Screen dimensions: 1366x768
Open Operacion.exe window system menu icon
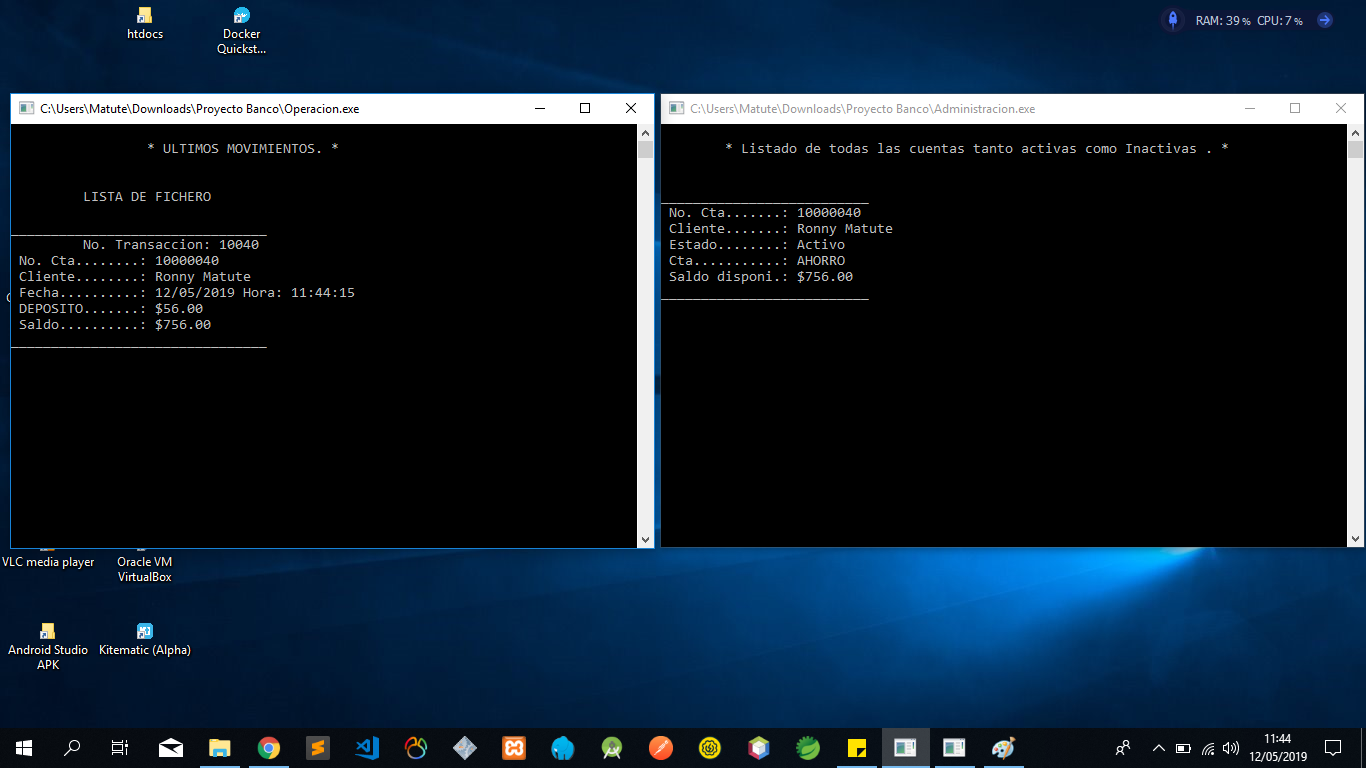point(26,109)
